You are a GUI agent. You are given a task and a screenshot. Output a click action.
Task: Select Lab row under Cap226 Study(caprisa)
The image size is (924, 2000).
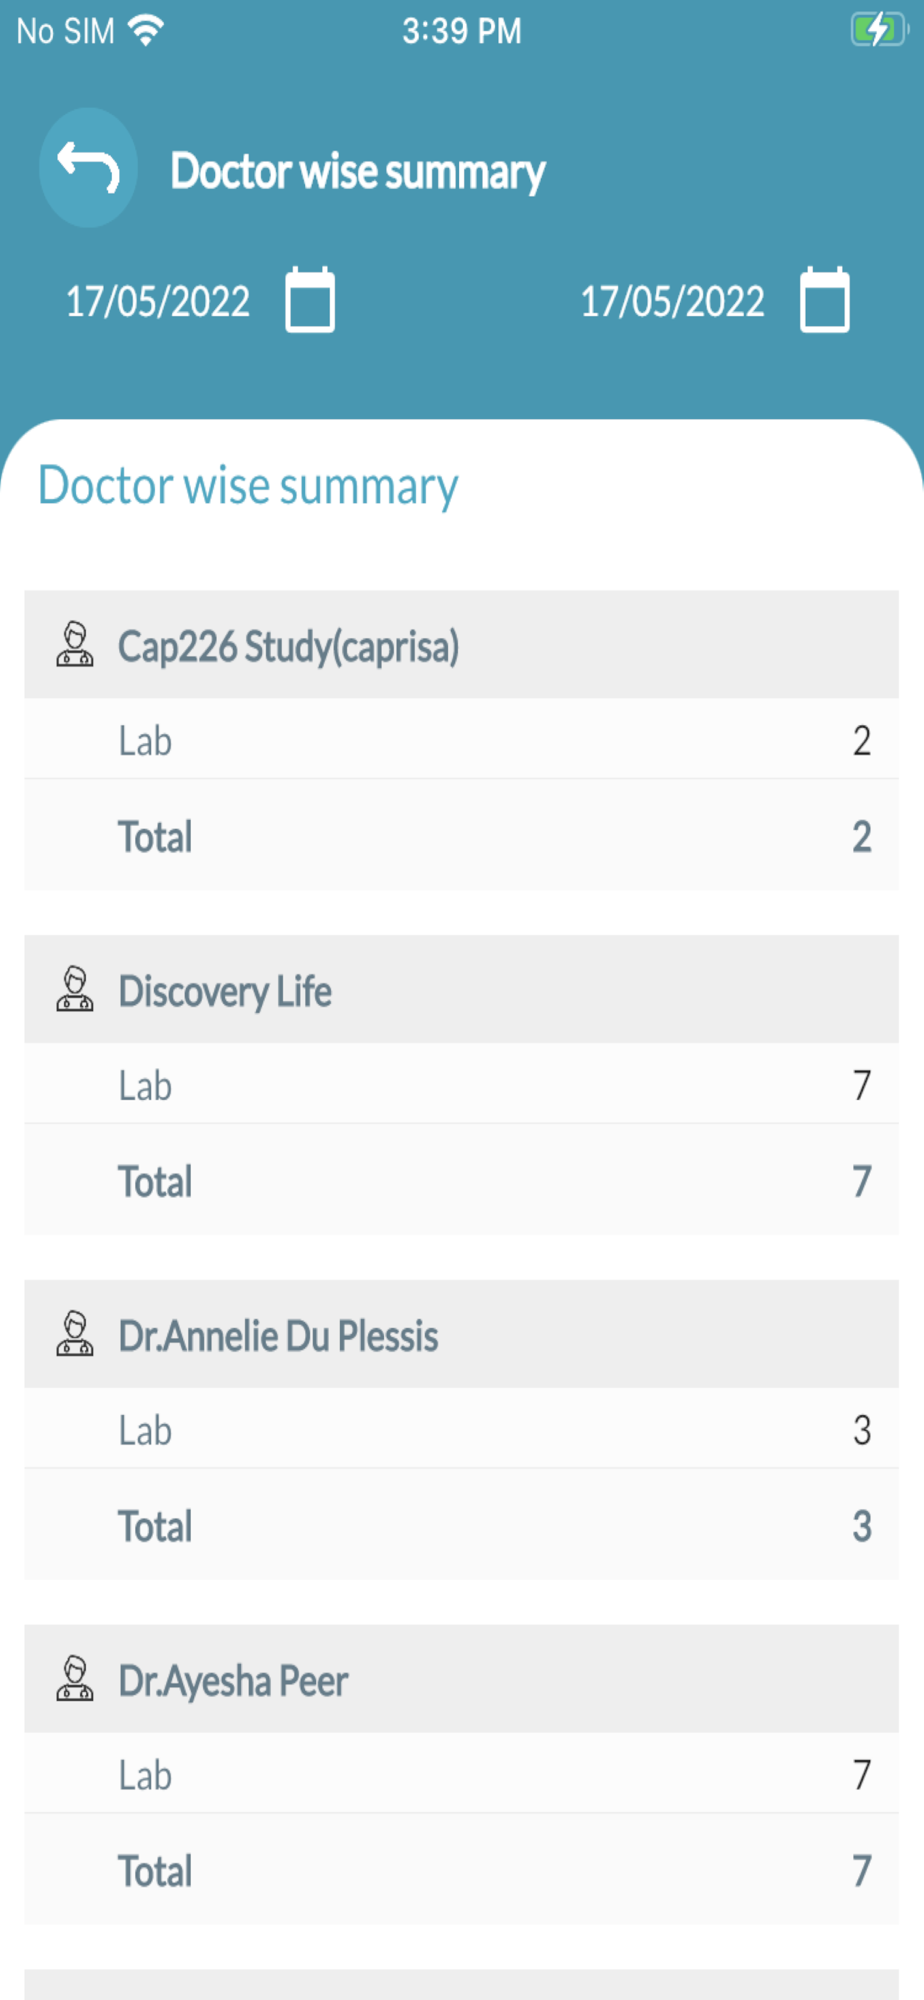(461, 740)
